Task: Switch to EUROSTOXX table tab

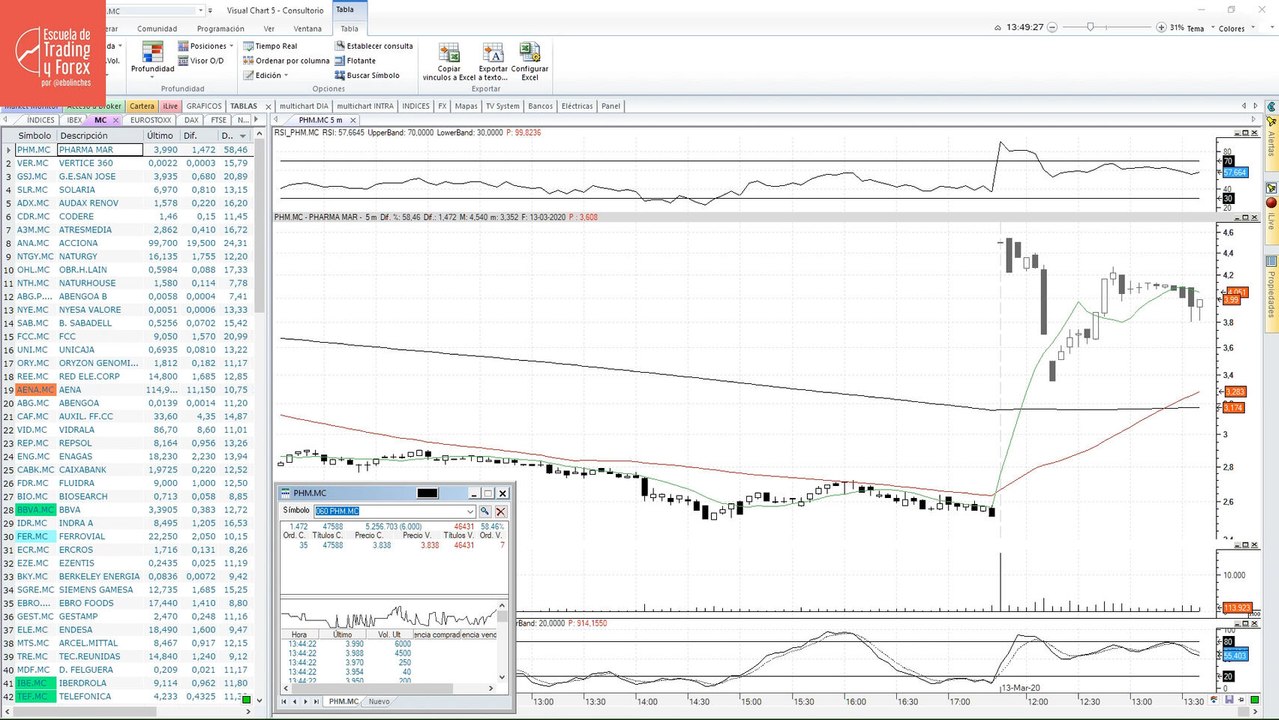Action: (x=151, y=120)
